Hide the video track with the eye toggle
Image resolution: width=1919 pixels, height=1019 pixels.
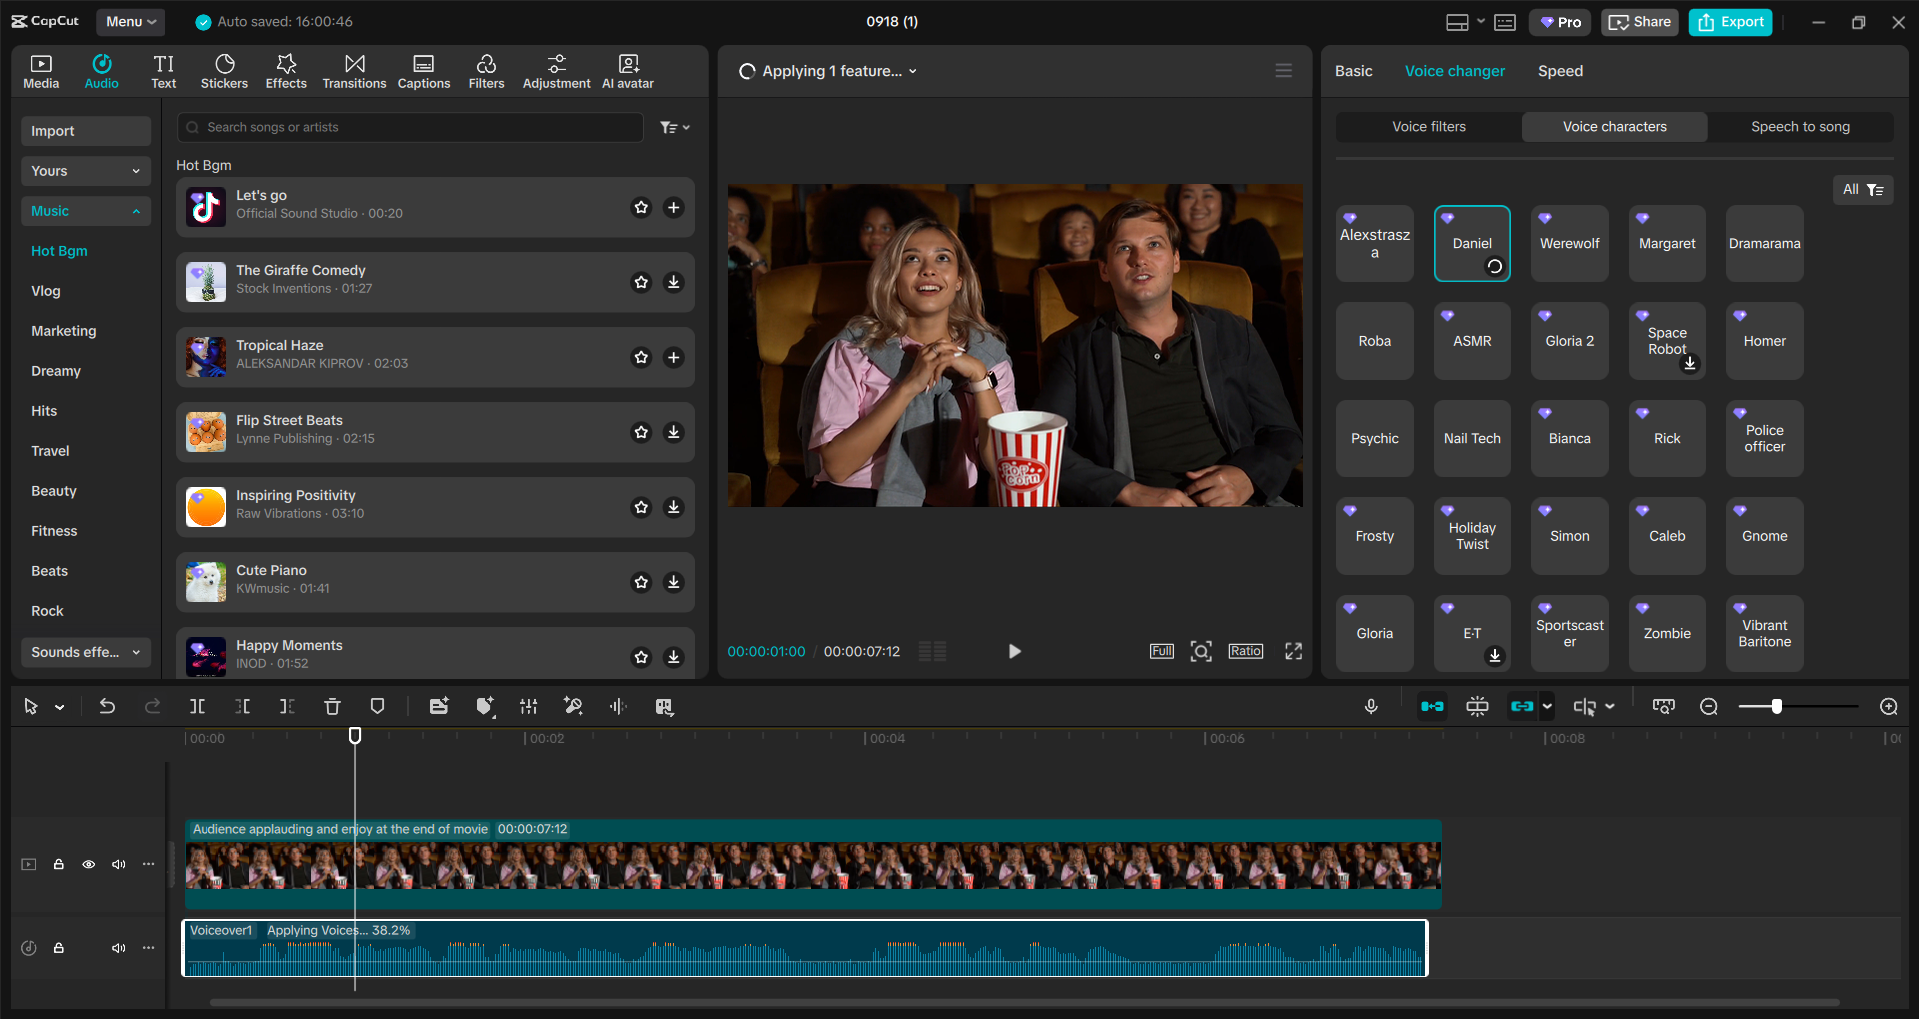88,864
